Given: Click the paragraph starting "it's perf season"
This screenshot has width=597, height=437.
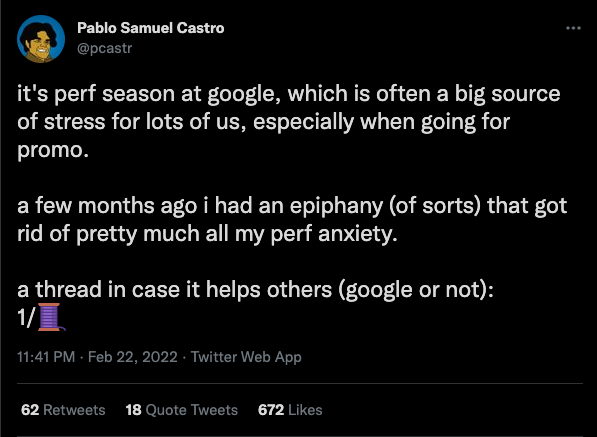Looking at the screenshot, I should pyautogui.click(x=289, y=122).
